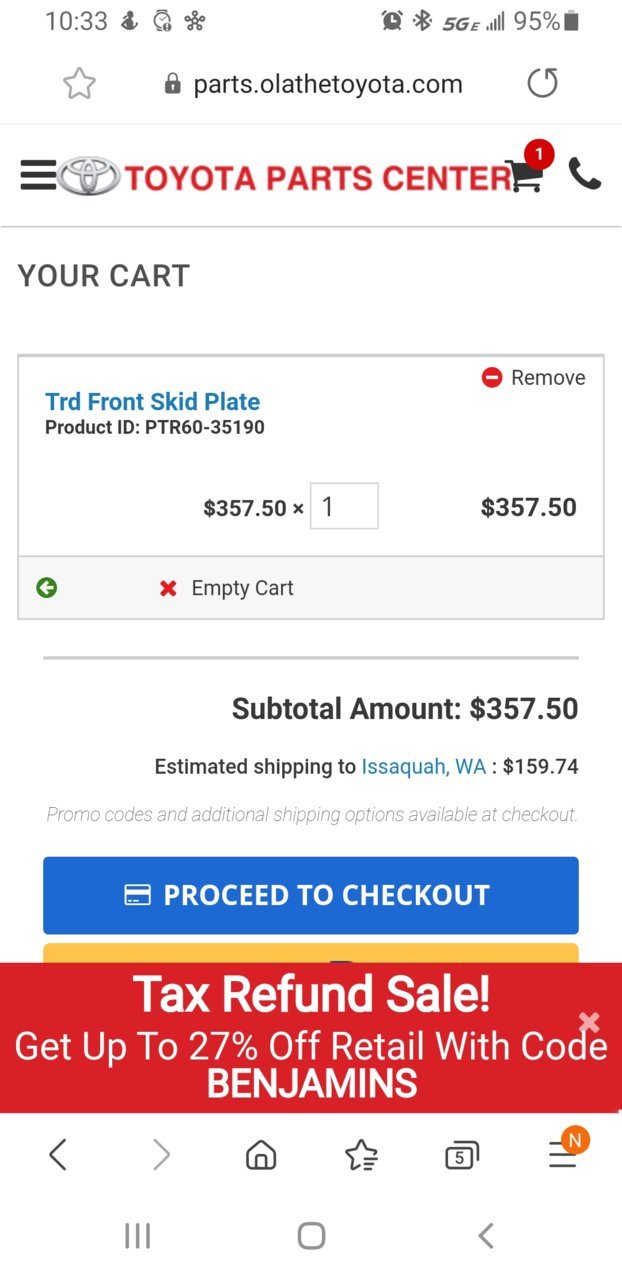The image size is (622, 1279).
Task: Go back with the browser back arrow
Action: (x=58, y=1155)
